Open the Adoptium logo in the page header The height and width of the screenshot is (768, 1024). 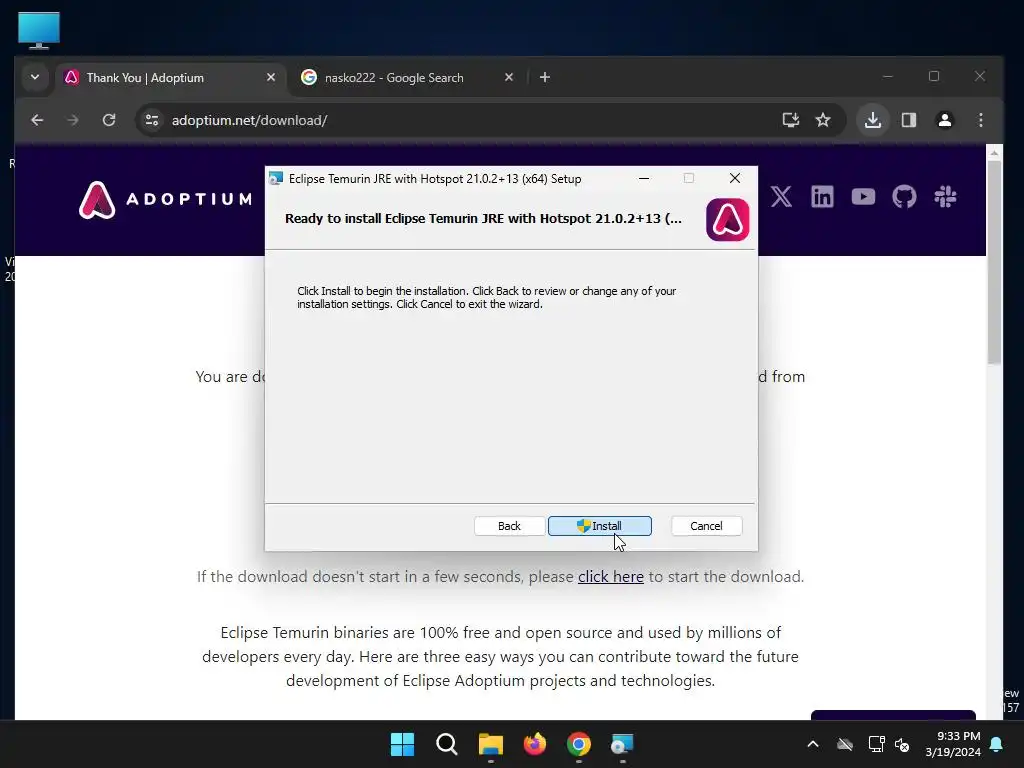click(165, 199)
